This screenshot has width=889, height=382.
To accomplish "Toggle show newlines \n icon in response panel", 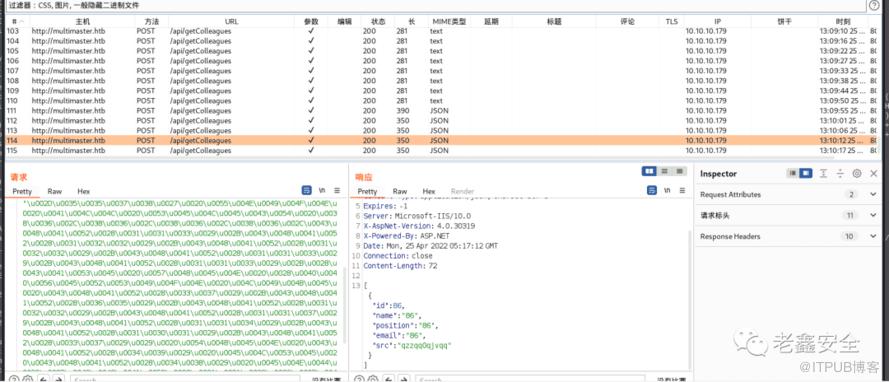I will tap(667, 190).
